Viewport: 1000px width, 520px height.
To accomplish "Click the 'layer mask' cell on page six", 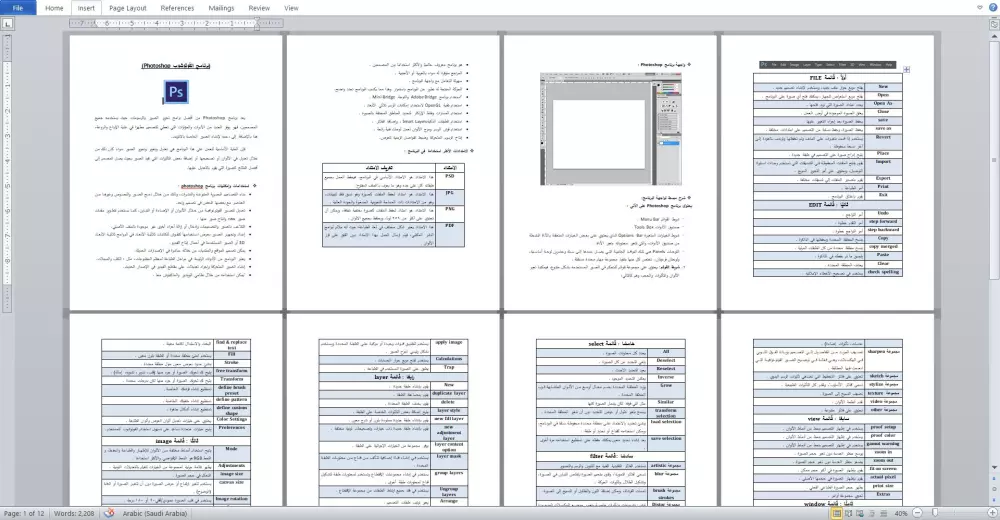I will (450, 461).
